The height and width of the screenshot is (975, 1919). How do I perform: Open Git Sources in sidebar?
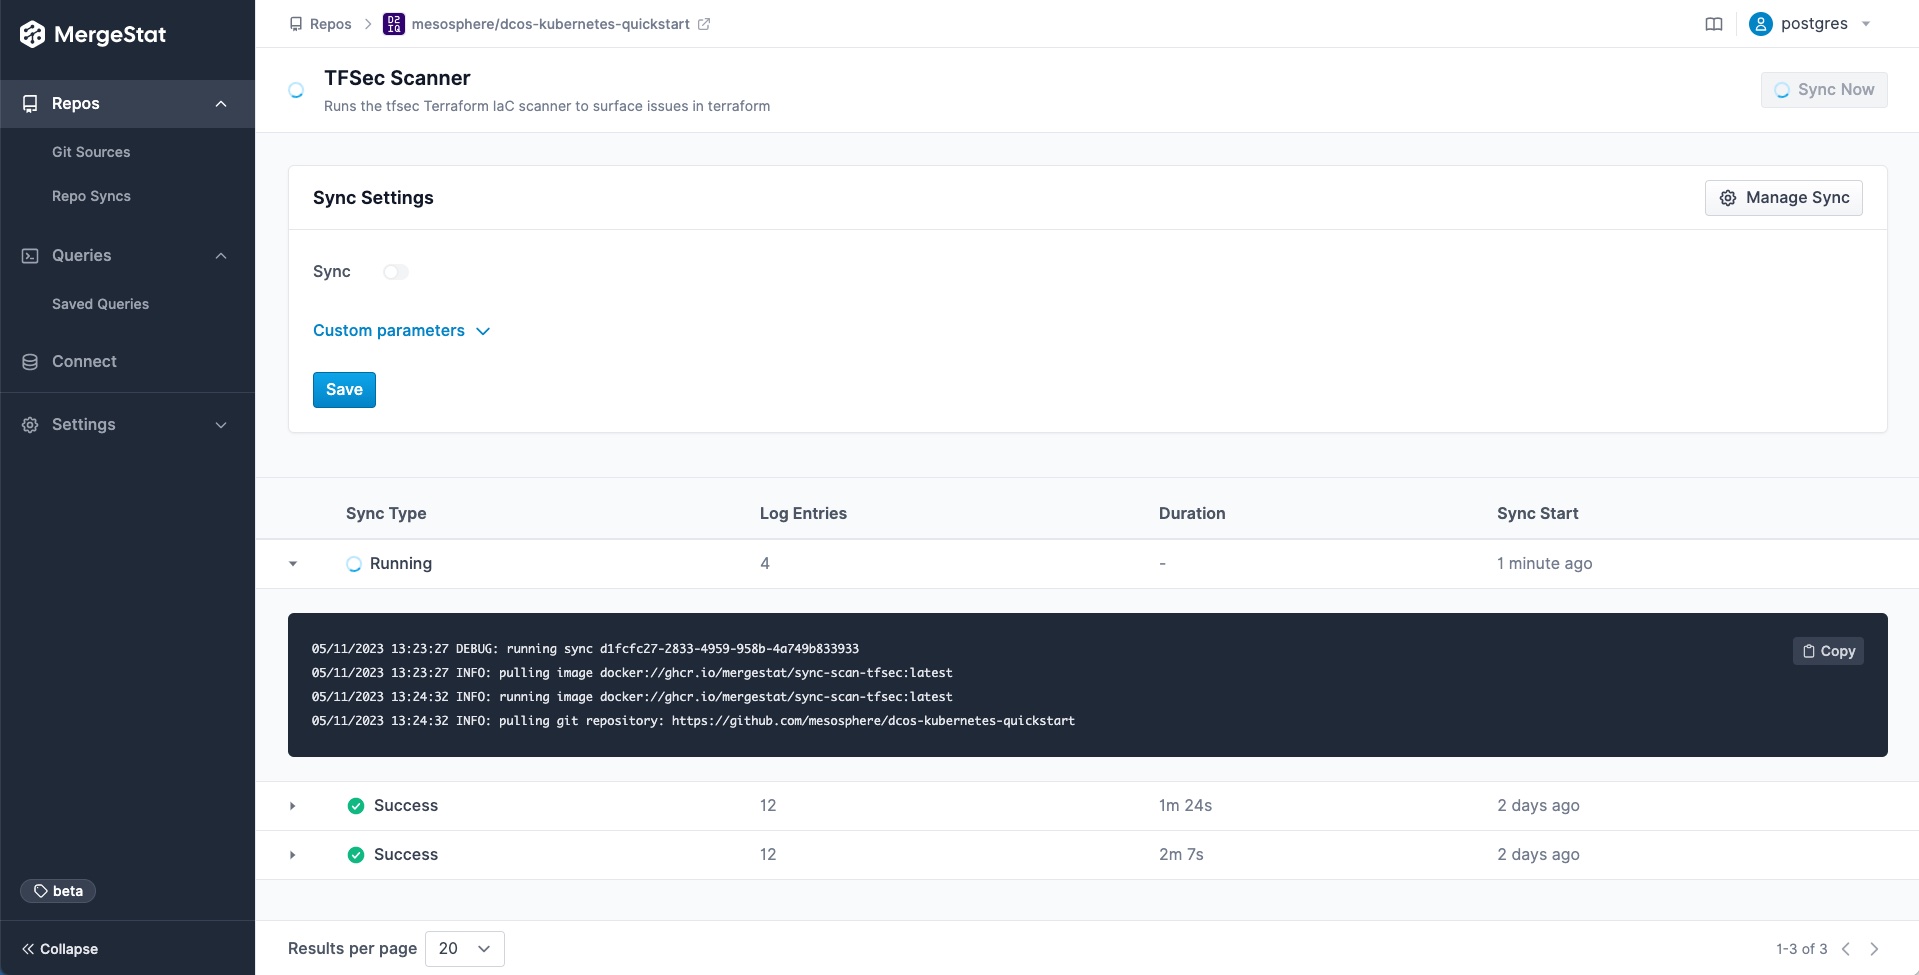pos(91,152)
